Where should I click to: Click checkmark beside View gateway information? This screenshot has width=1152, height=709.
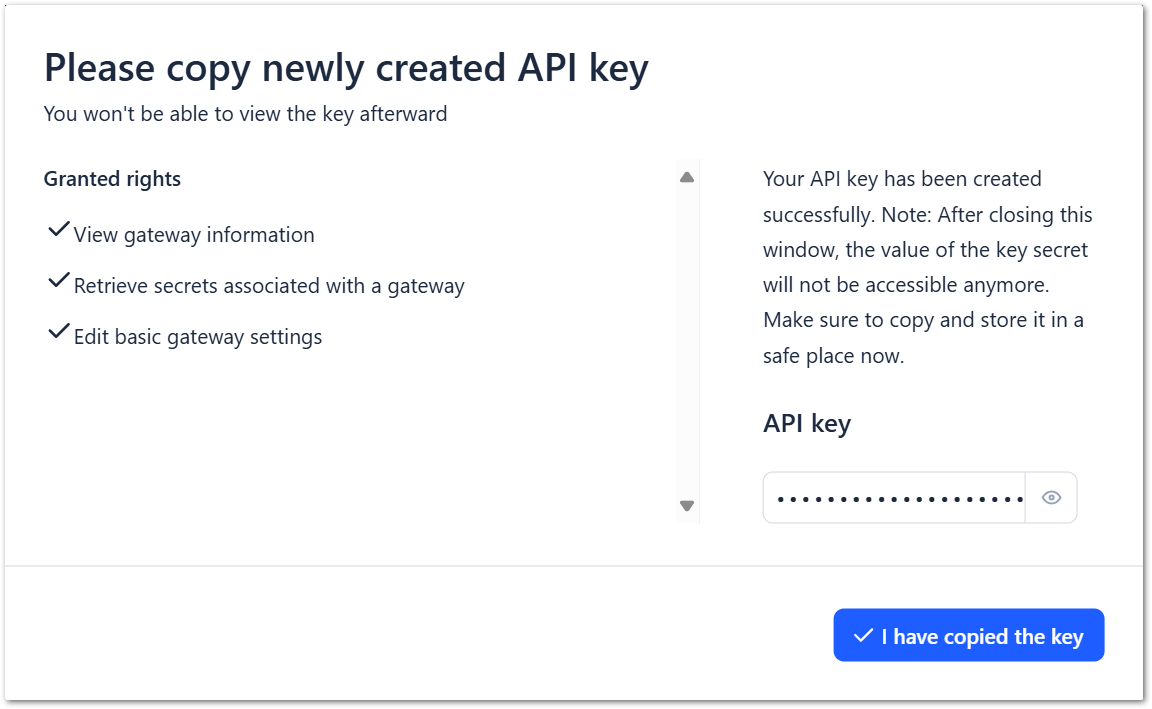58,231
